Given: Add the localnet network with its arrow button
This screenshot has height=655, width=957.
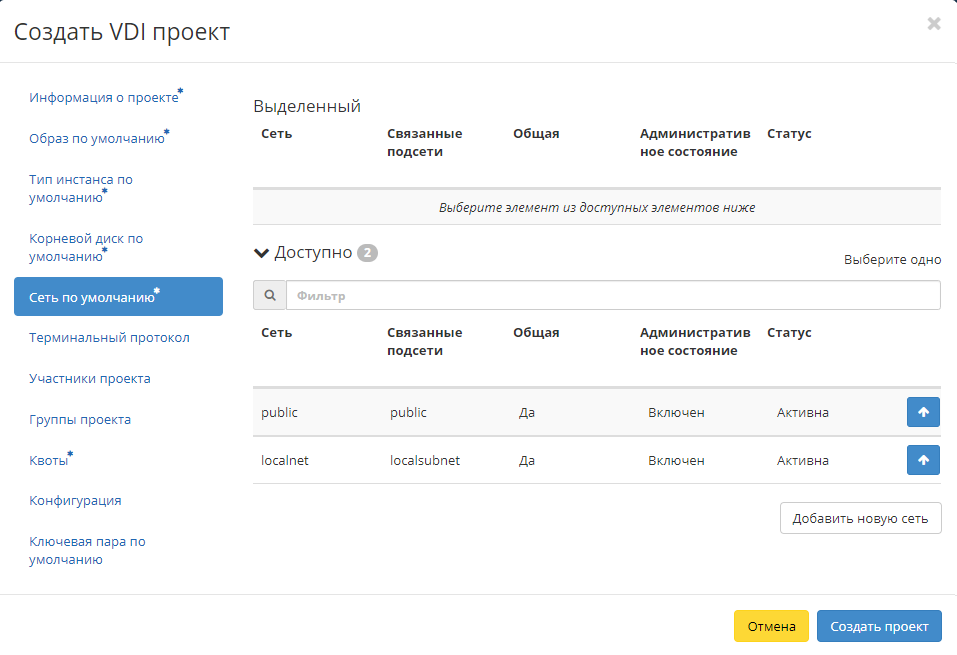Looking at the screenshot, I should click(x=922, y=460).
